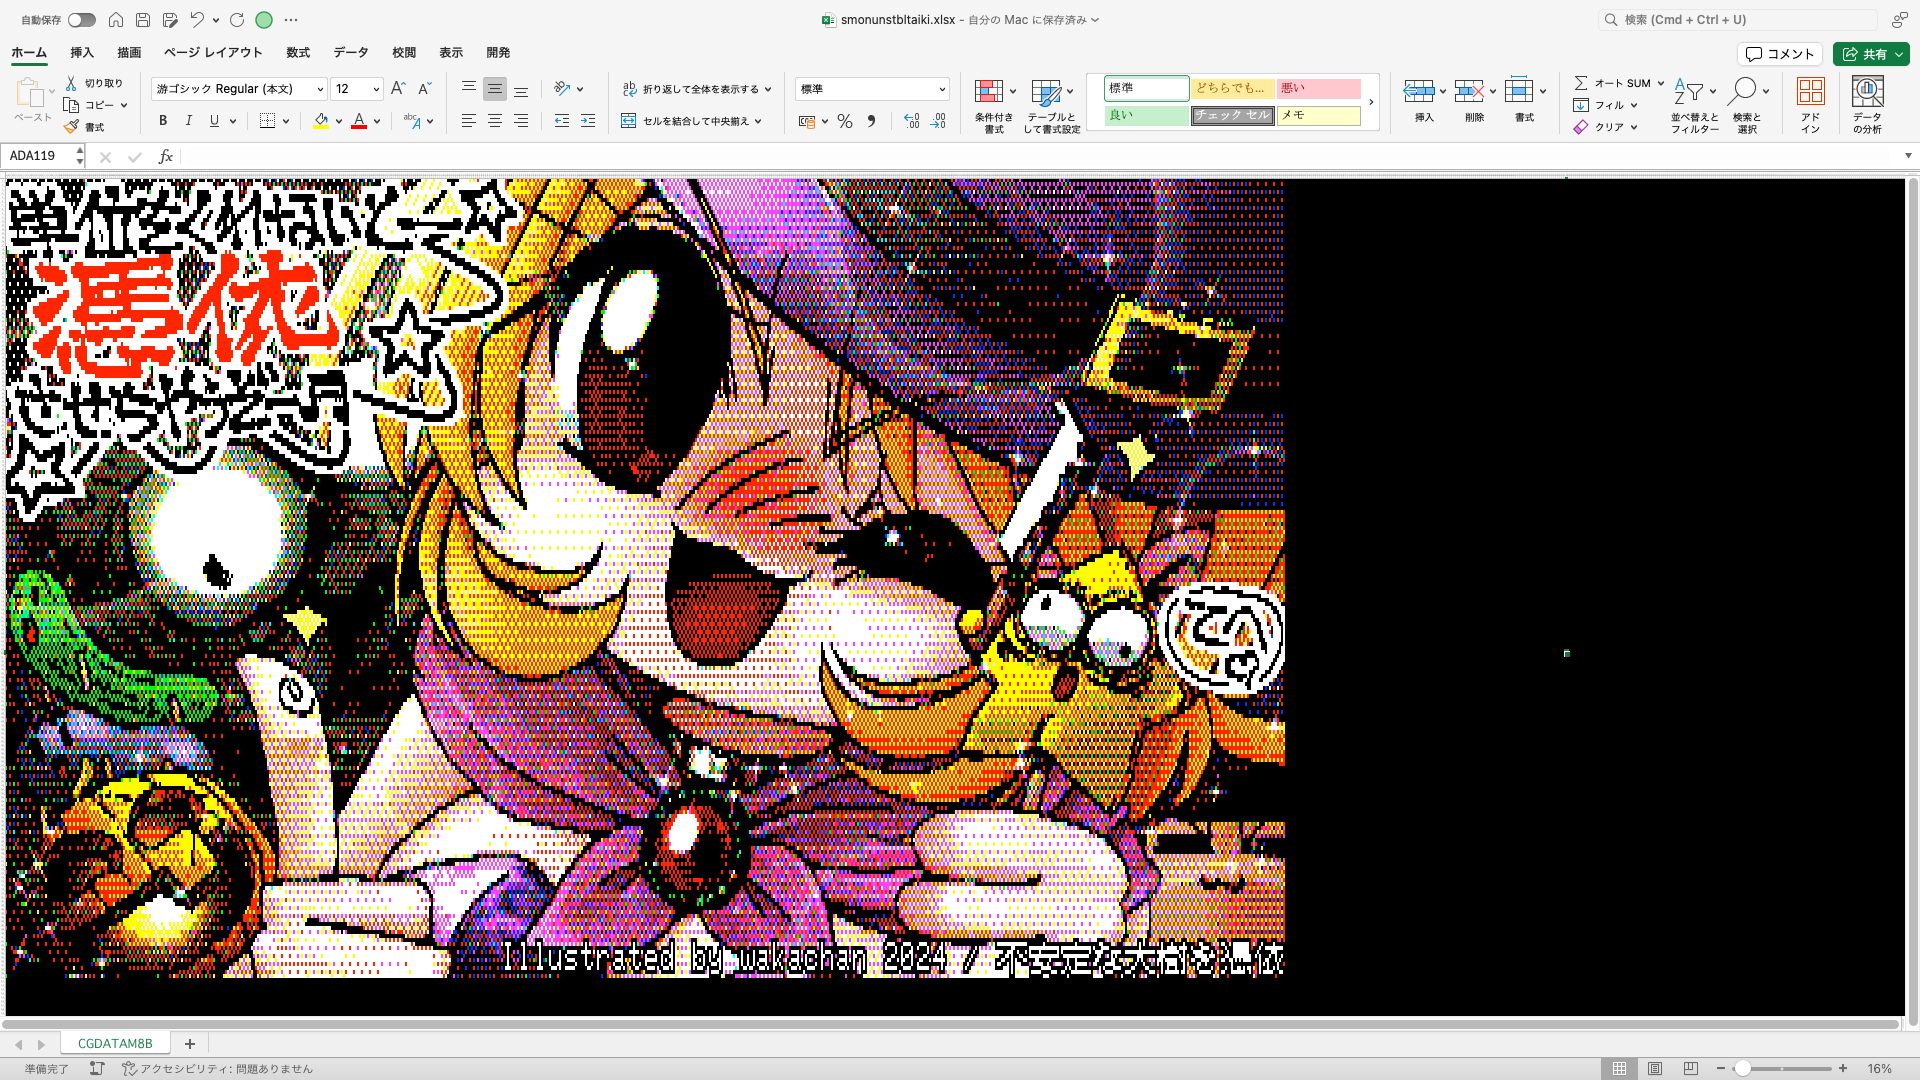The width and height of the screenshot is (1920, 1080).
Task: Click the increase font size icon
Action: point(398,89)
